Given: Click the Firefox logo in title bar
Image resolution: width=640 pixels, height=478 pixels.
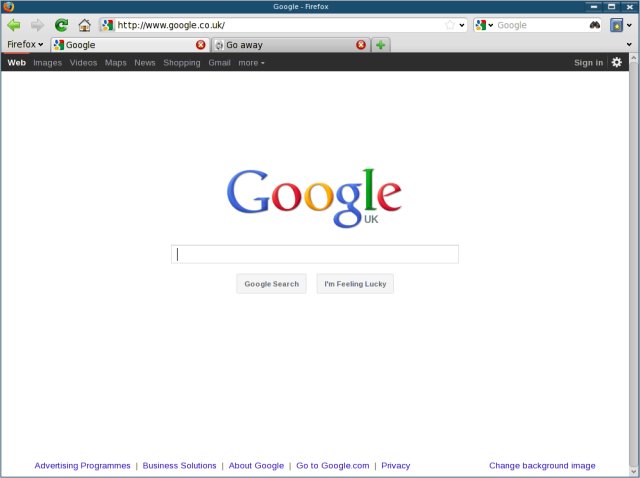Looking at the screenshot, I should (8, 7).
